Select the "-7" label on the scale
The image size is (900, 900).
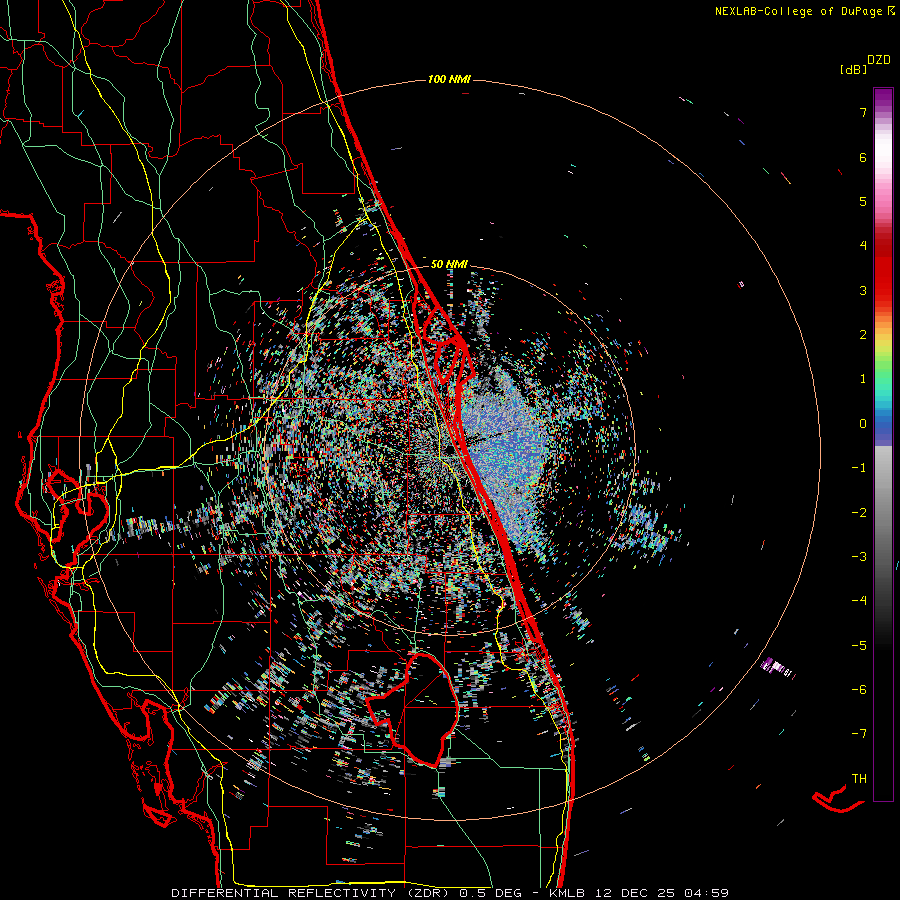pos(859,734)
